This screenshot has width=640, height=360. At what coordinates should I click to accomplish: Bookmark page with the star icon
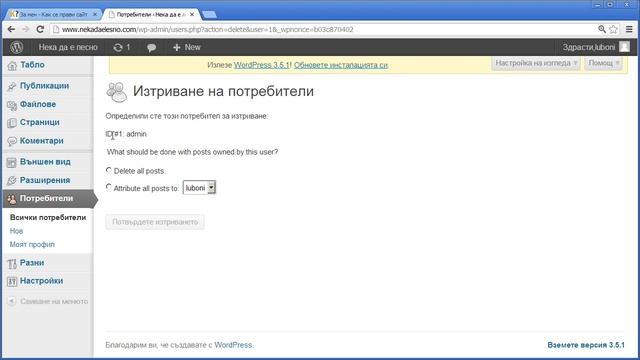[x=613, y=29]
